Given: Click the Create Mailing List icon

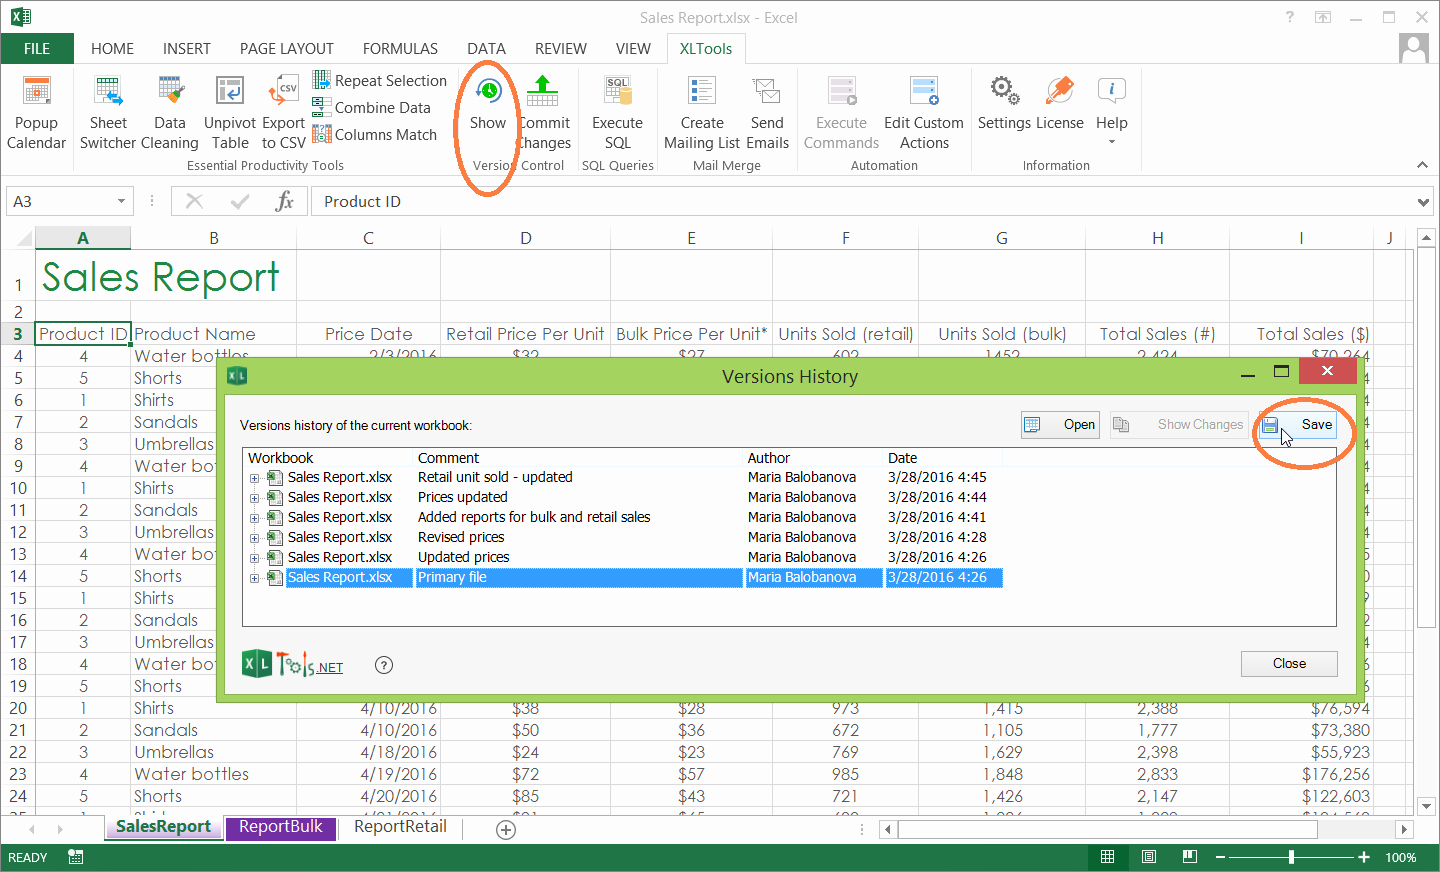Looking at the screenshot, I should [x=702, y=112].
